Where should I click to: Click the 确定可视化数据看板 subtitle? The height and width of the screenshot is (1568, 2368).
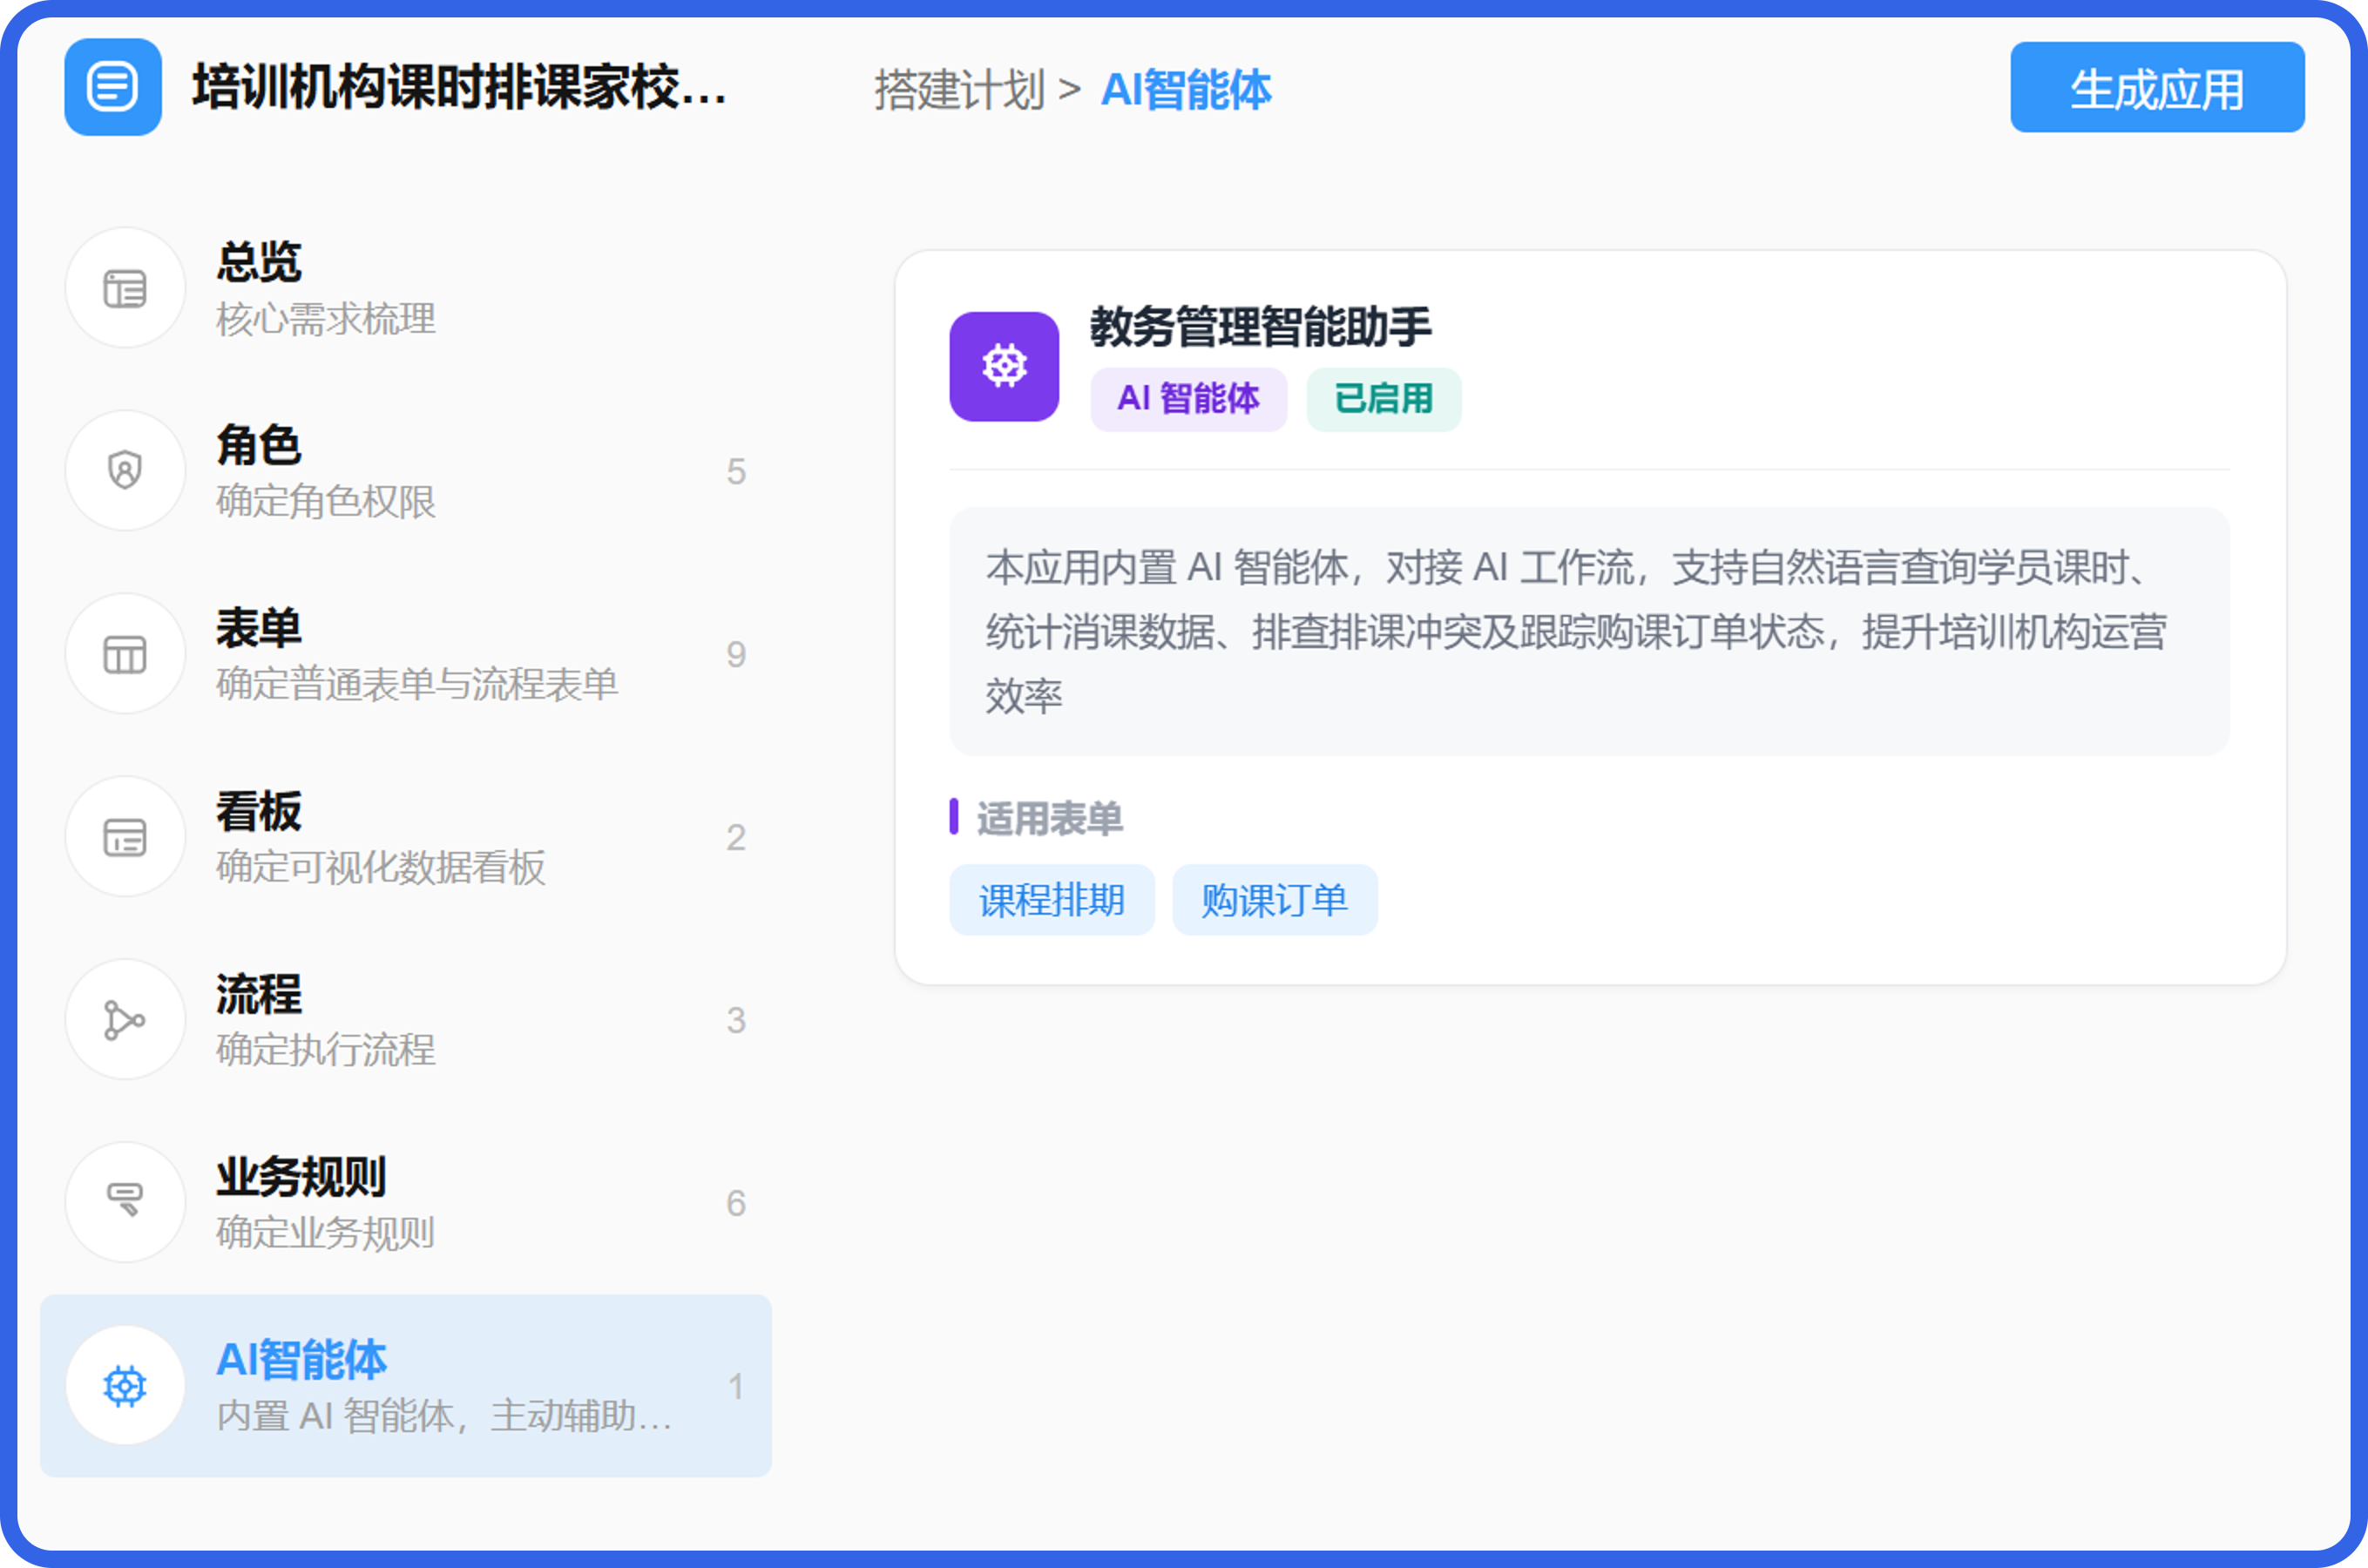coord(381,868)
